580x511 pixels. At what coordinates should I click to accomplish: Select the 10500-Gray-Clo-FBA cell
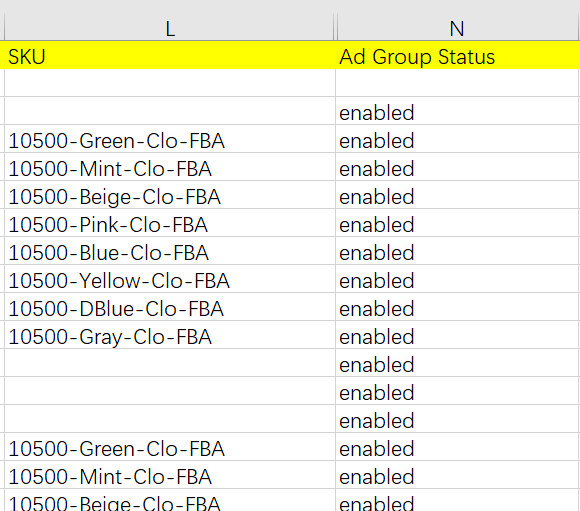pyautogui.click(x=169, y=335)
